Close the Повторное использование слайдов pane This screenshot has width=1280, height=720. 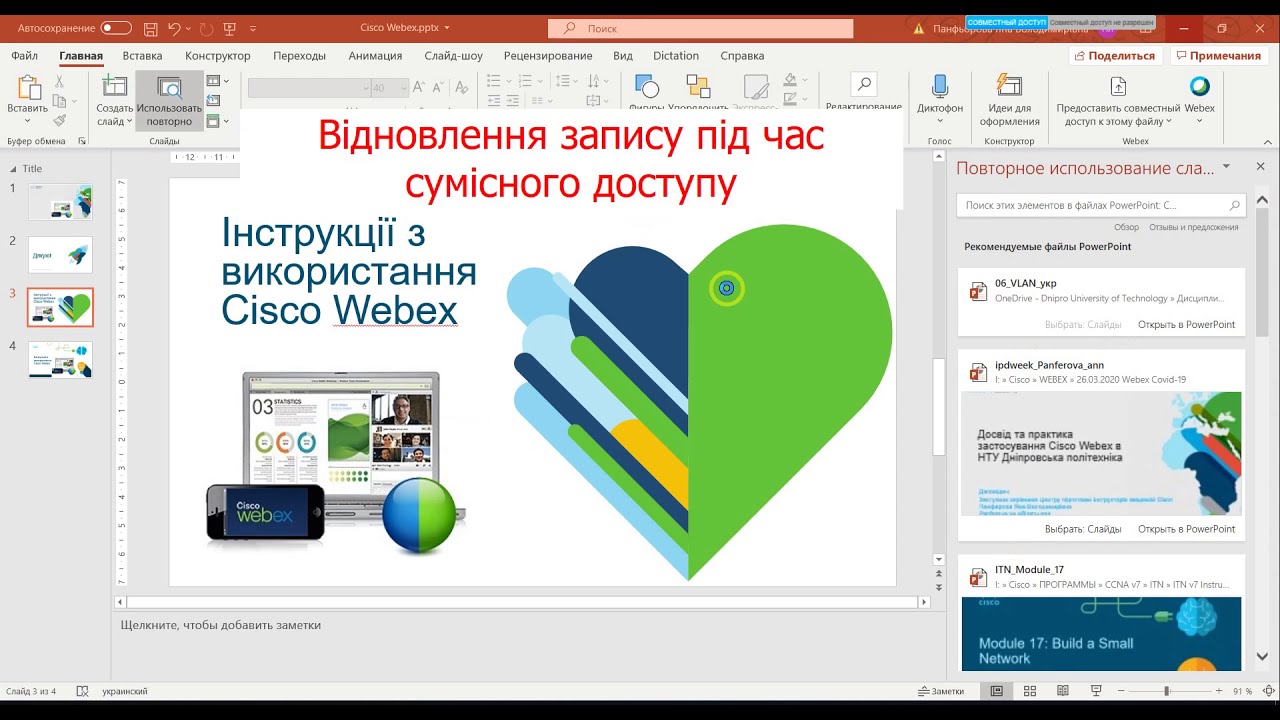pyautogui.click(x=1260, y=167)
